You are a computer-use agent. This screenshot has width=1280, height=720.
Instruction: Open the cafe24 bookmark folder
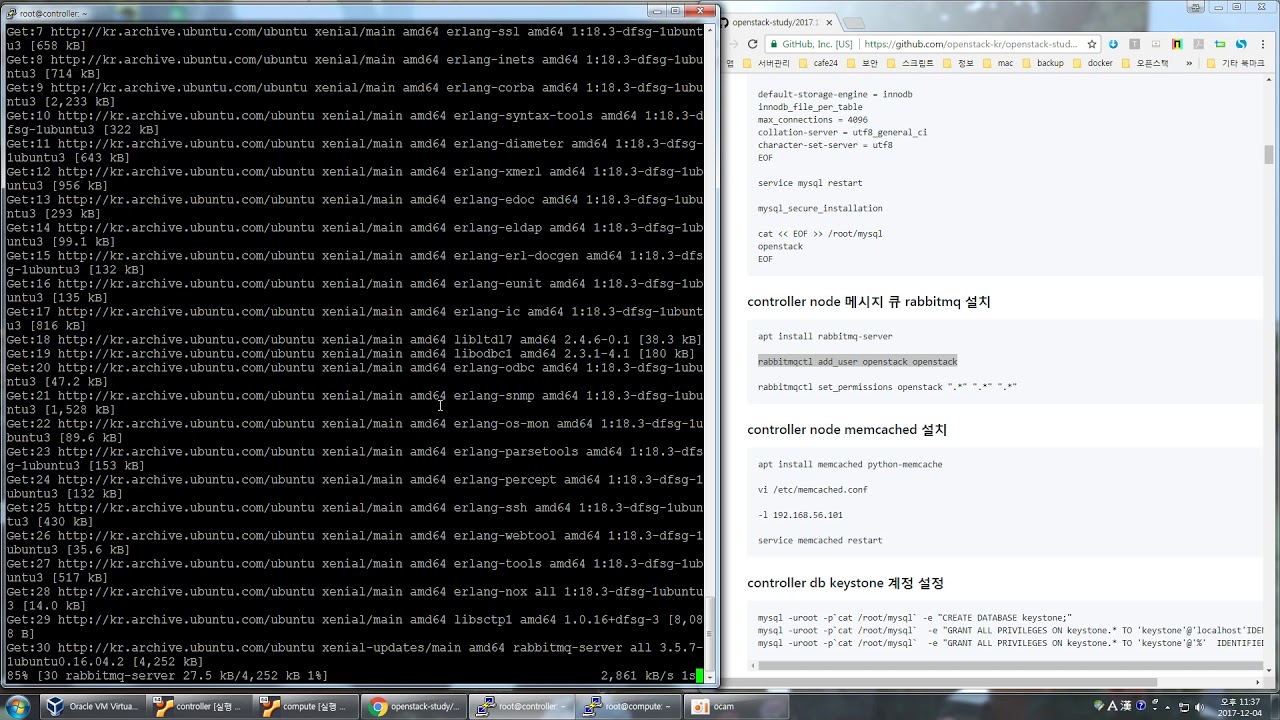coord(818,63)
